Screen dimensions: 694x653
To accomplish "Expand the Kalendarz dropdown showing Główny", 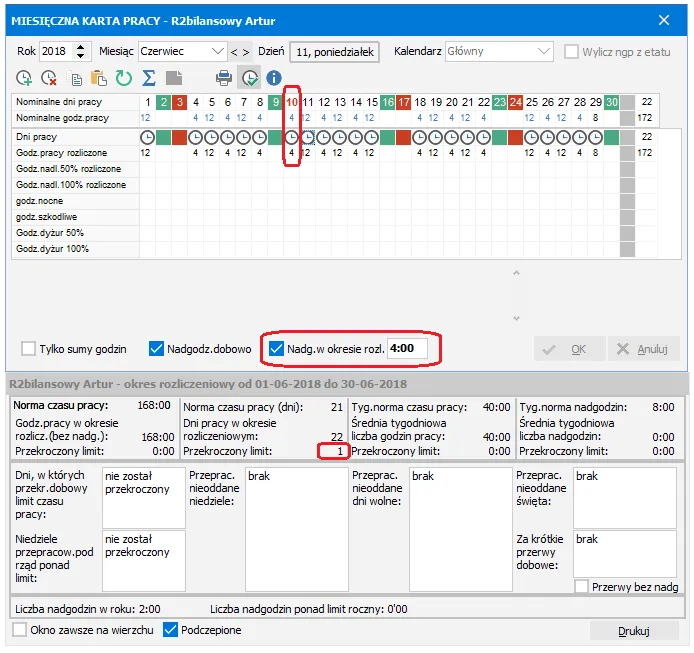I will 498,50.
